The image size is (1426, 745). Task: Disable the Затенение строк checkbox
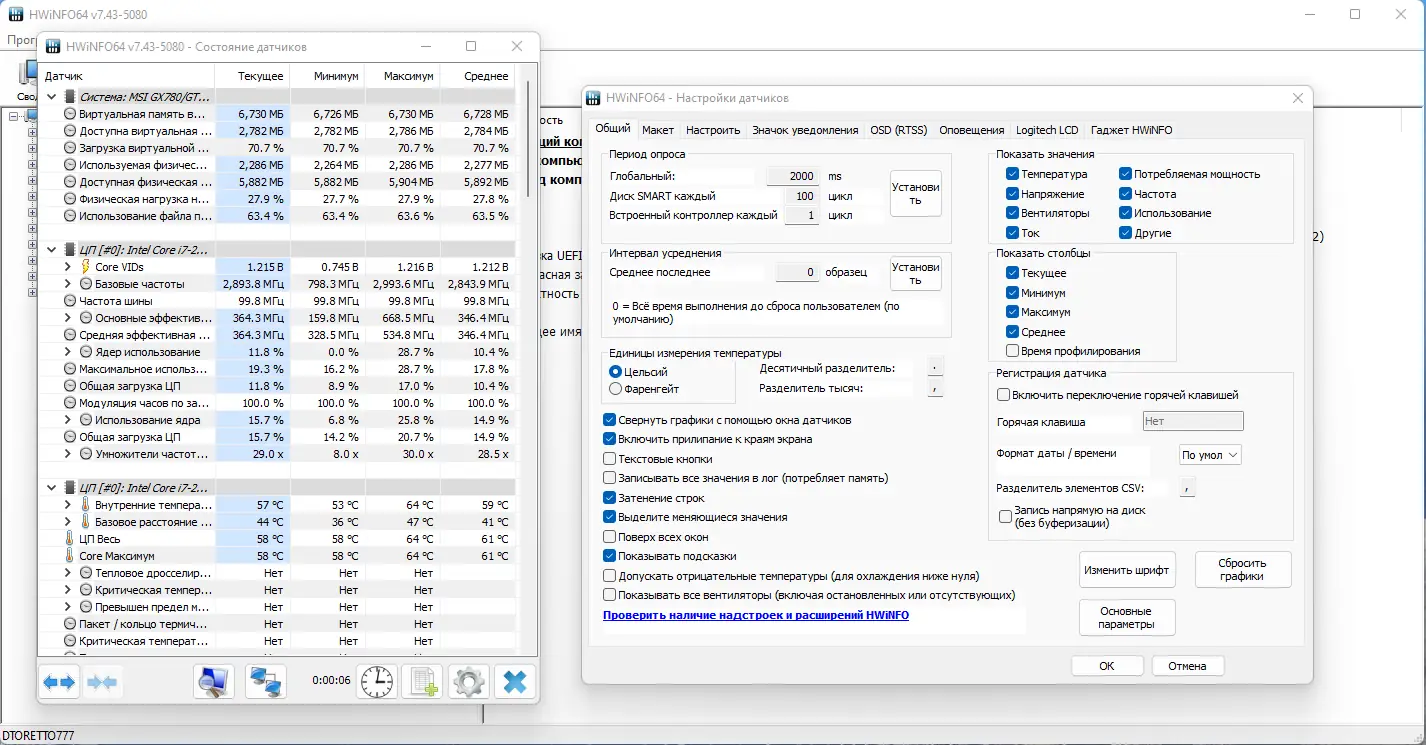point(610,498)
